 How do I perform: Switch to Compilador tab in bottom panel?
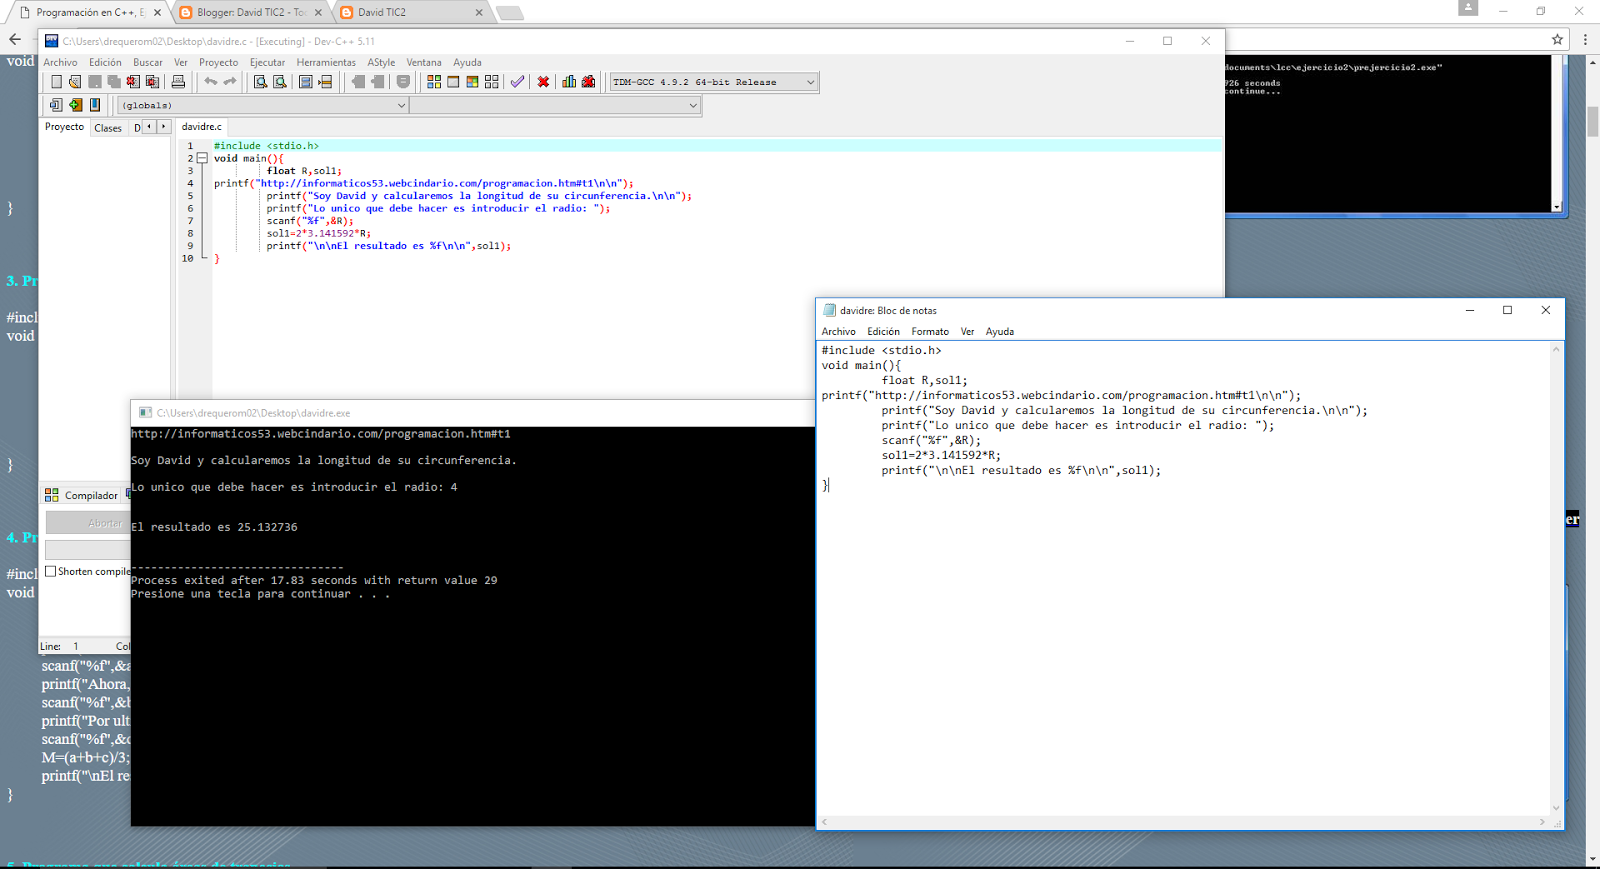click(81, 495)
